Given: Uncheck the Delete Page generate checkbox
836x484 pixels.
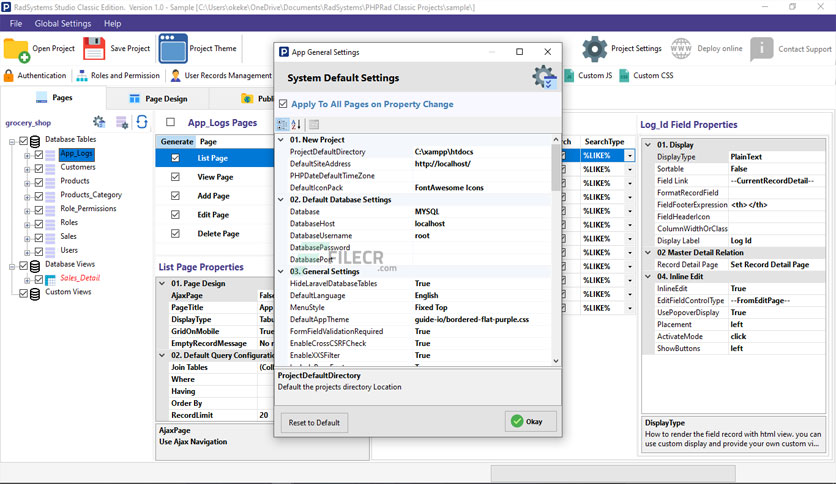Looking at the screenshot, I should click(175, 233).
